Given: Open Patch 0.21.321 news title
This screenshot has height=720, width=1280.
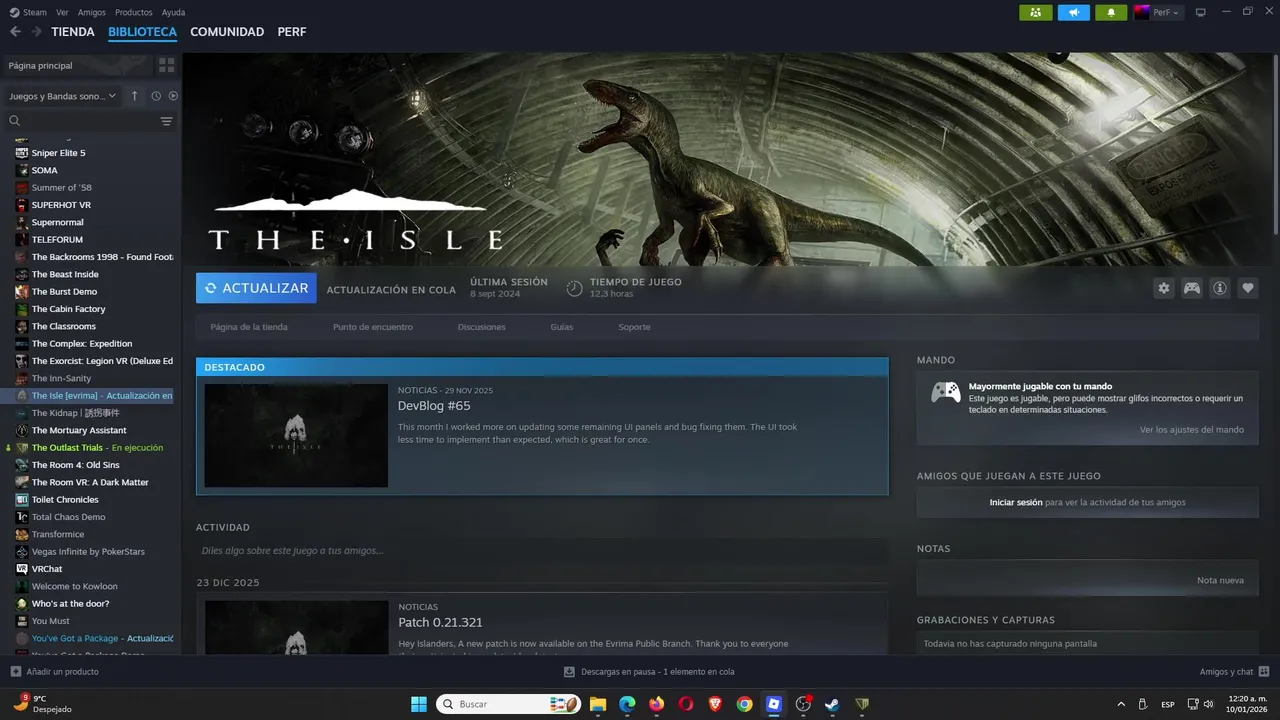Looking at the screenshot, I should click(440, 622).
